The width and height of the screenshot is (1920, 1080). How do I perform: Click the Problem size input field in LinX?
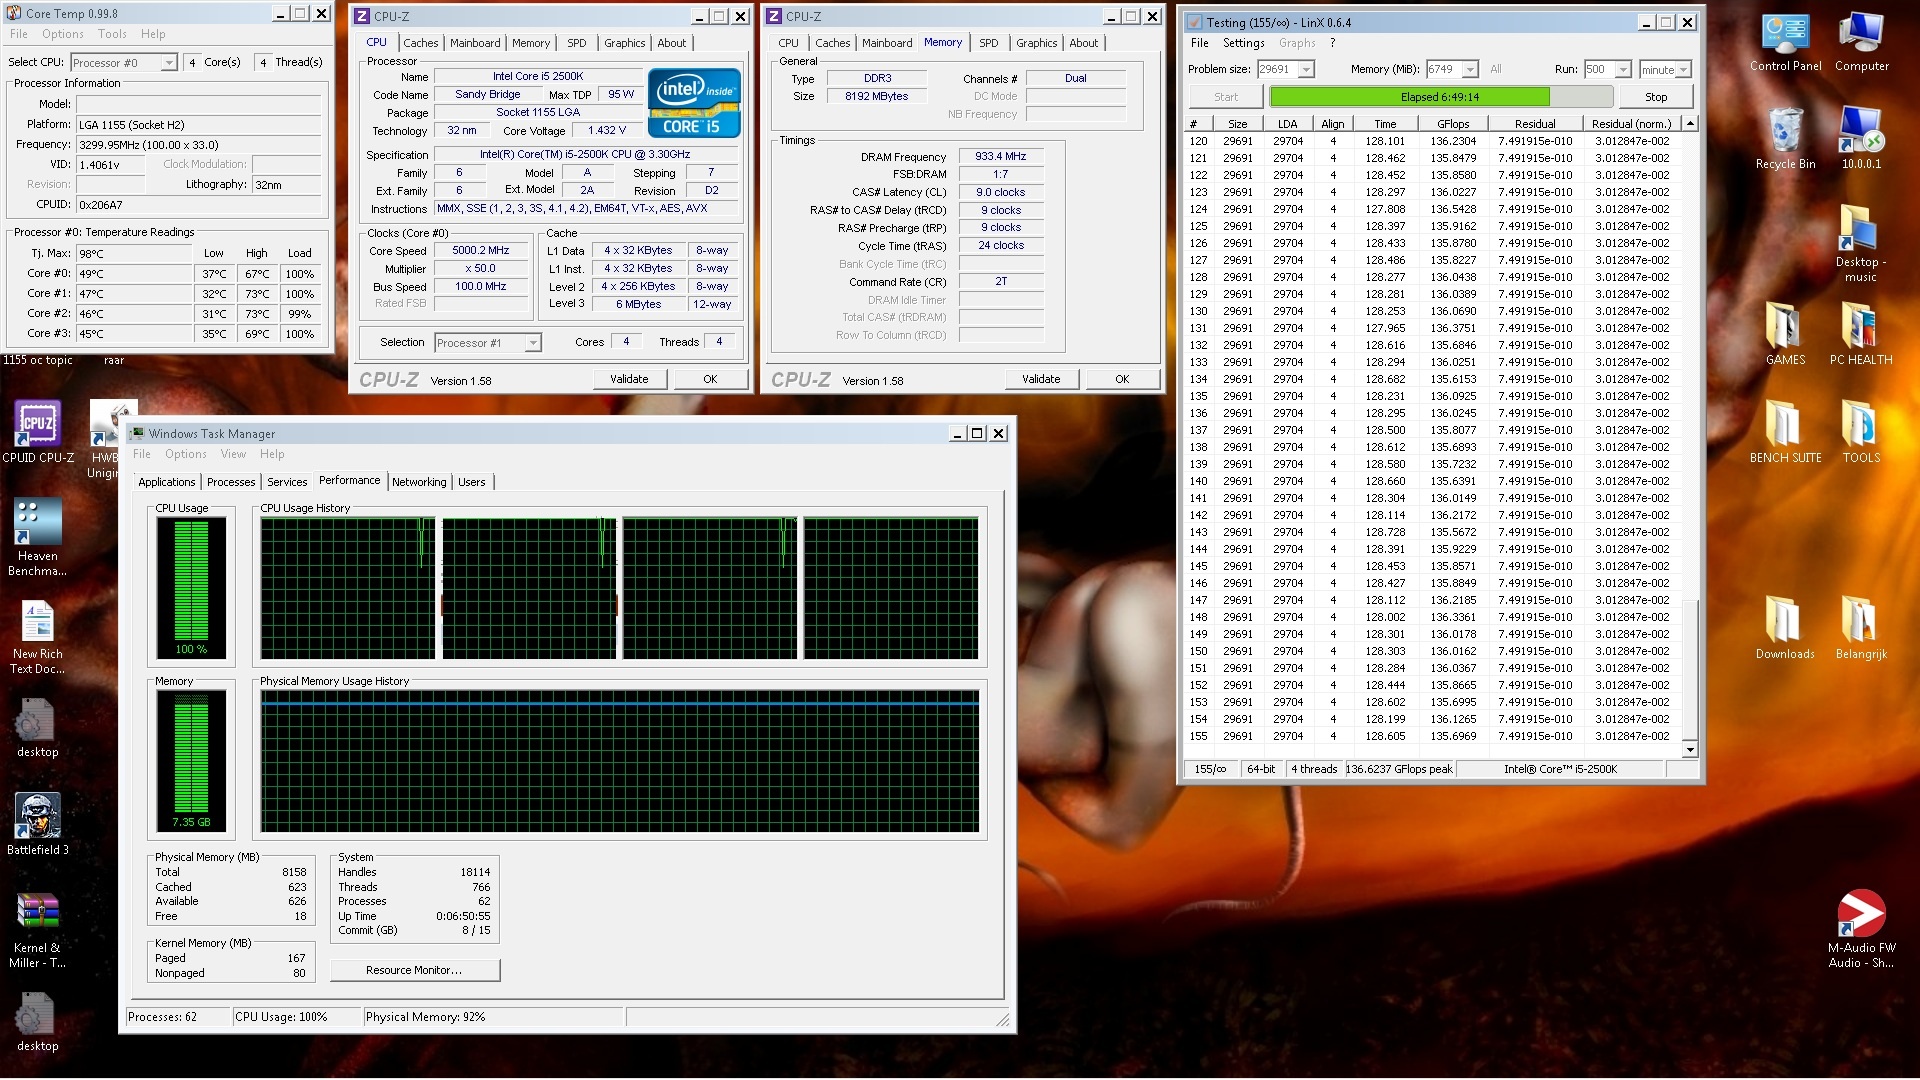tap(1277, 70)
